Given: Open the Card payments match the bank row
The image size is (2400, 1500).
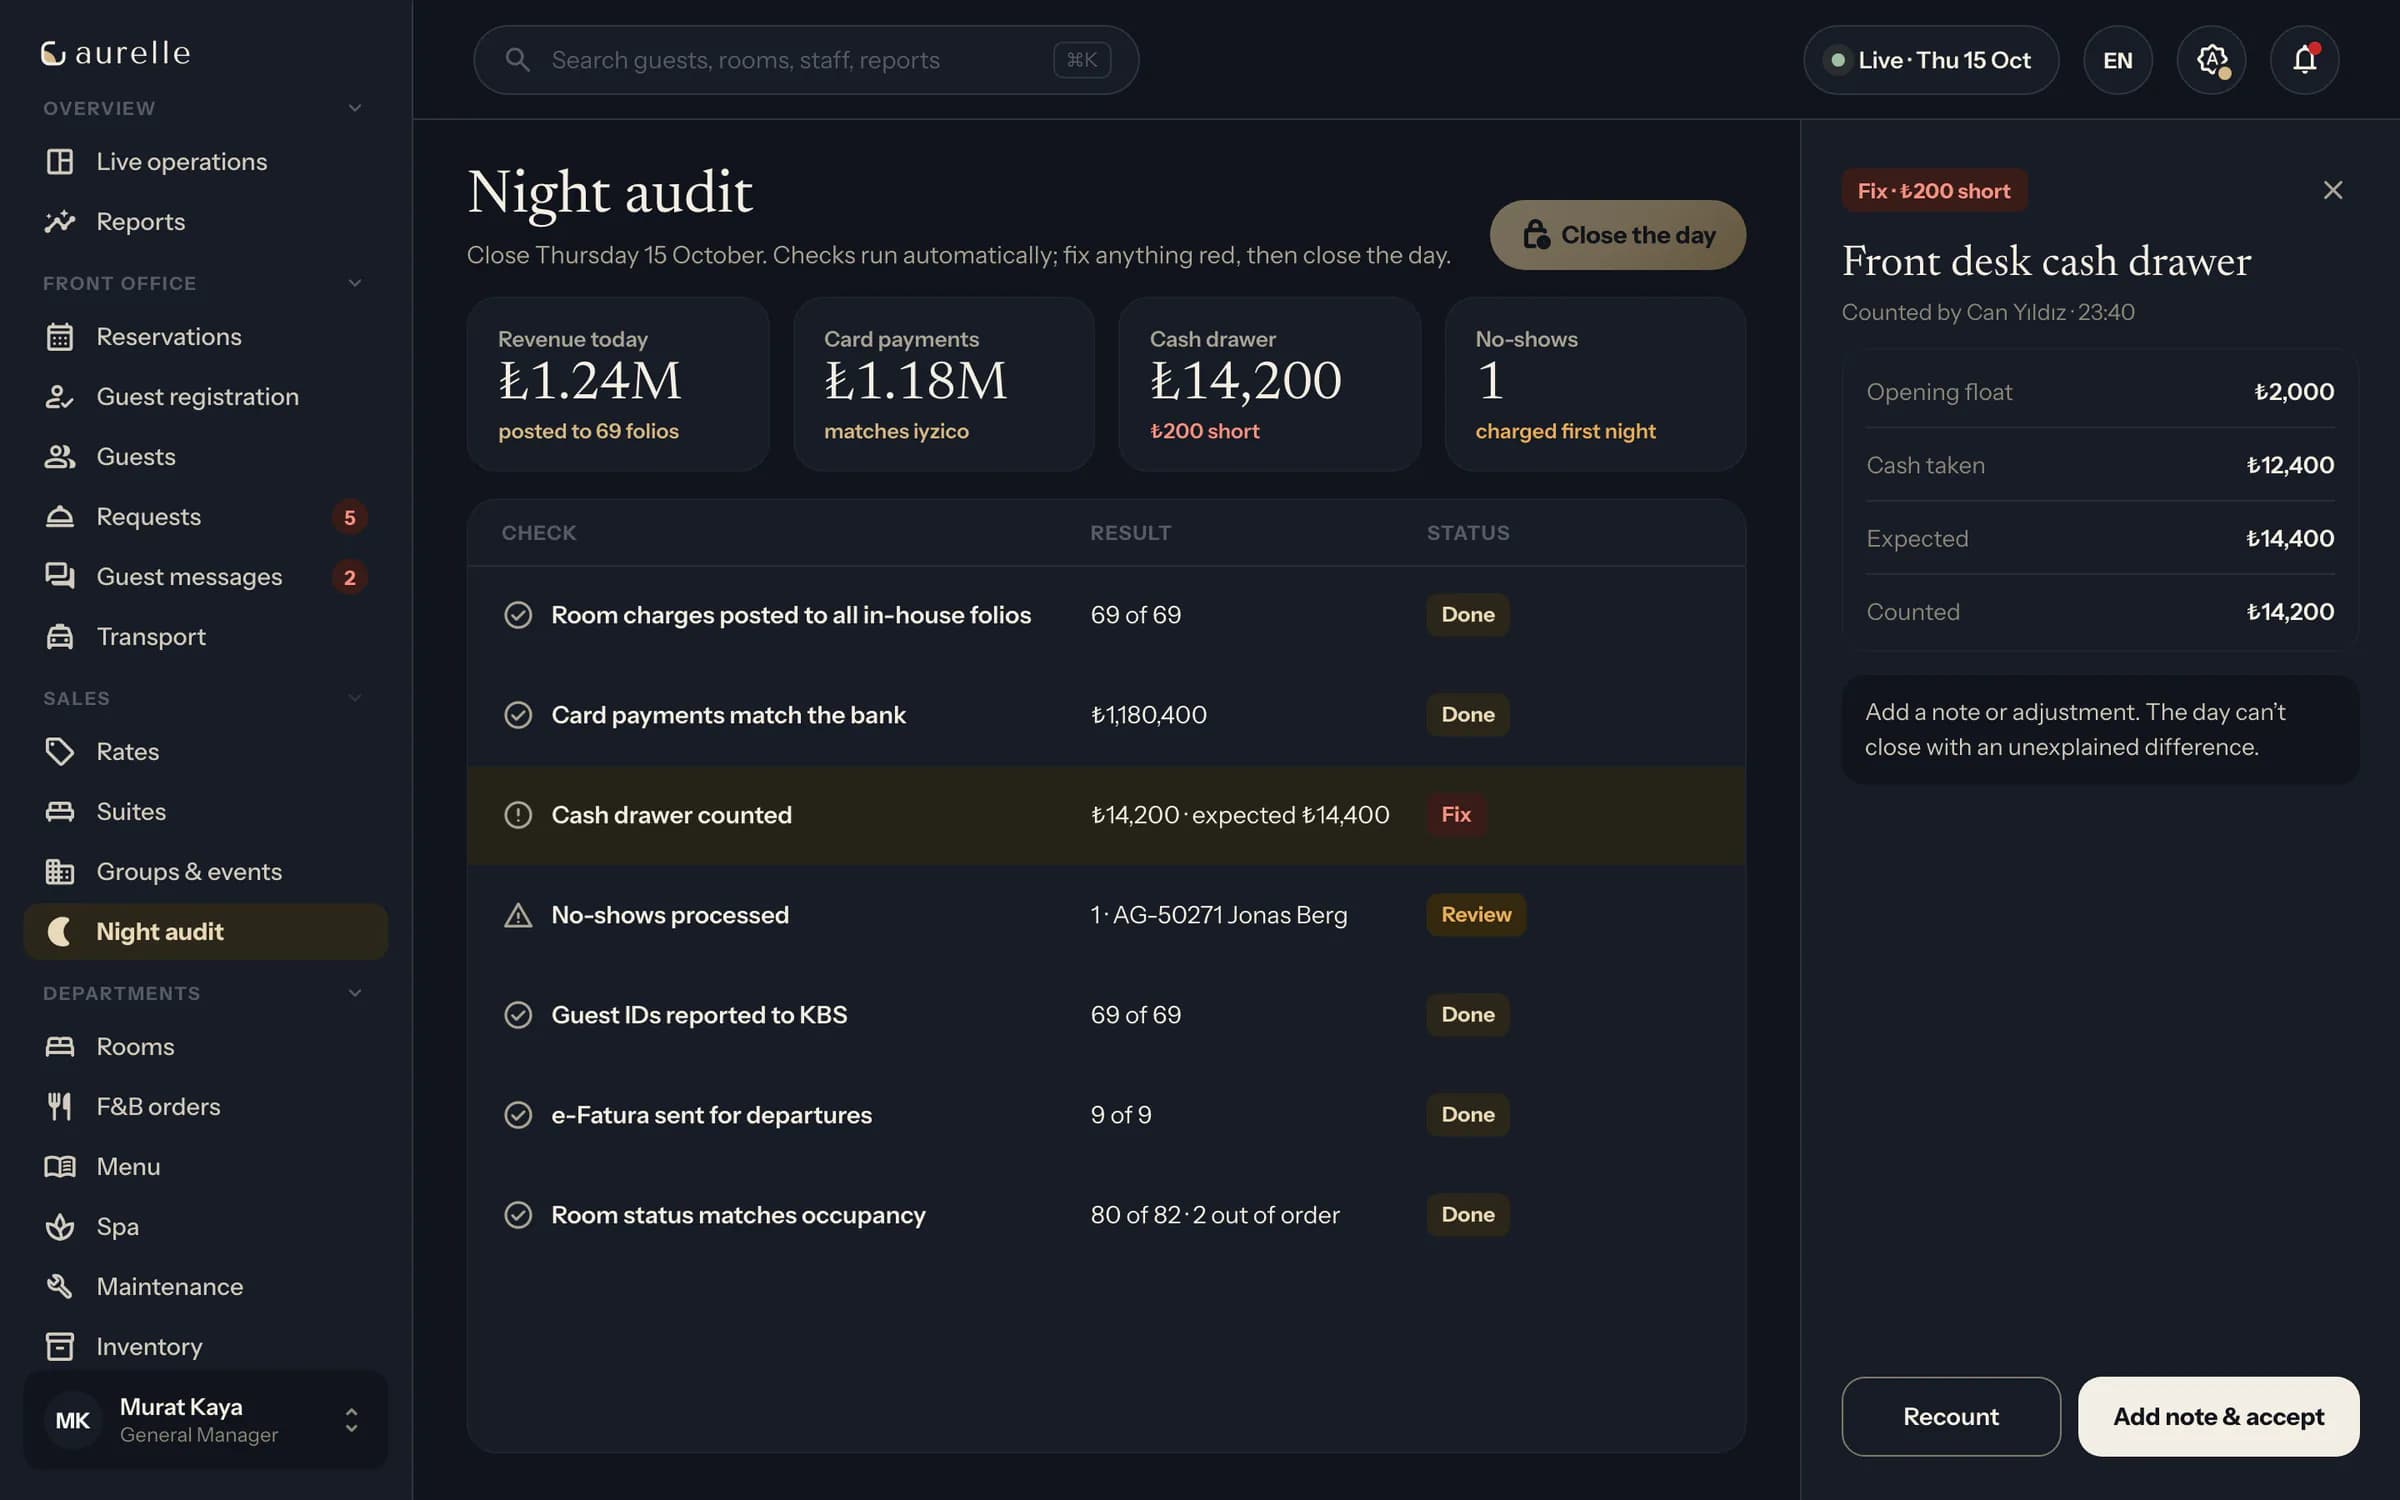Looking at the screenshot, I should pos(1106,715).
